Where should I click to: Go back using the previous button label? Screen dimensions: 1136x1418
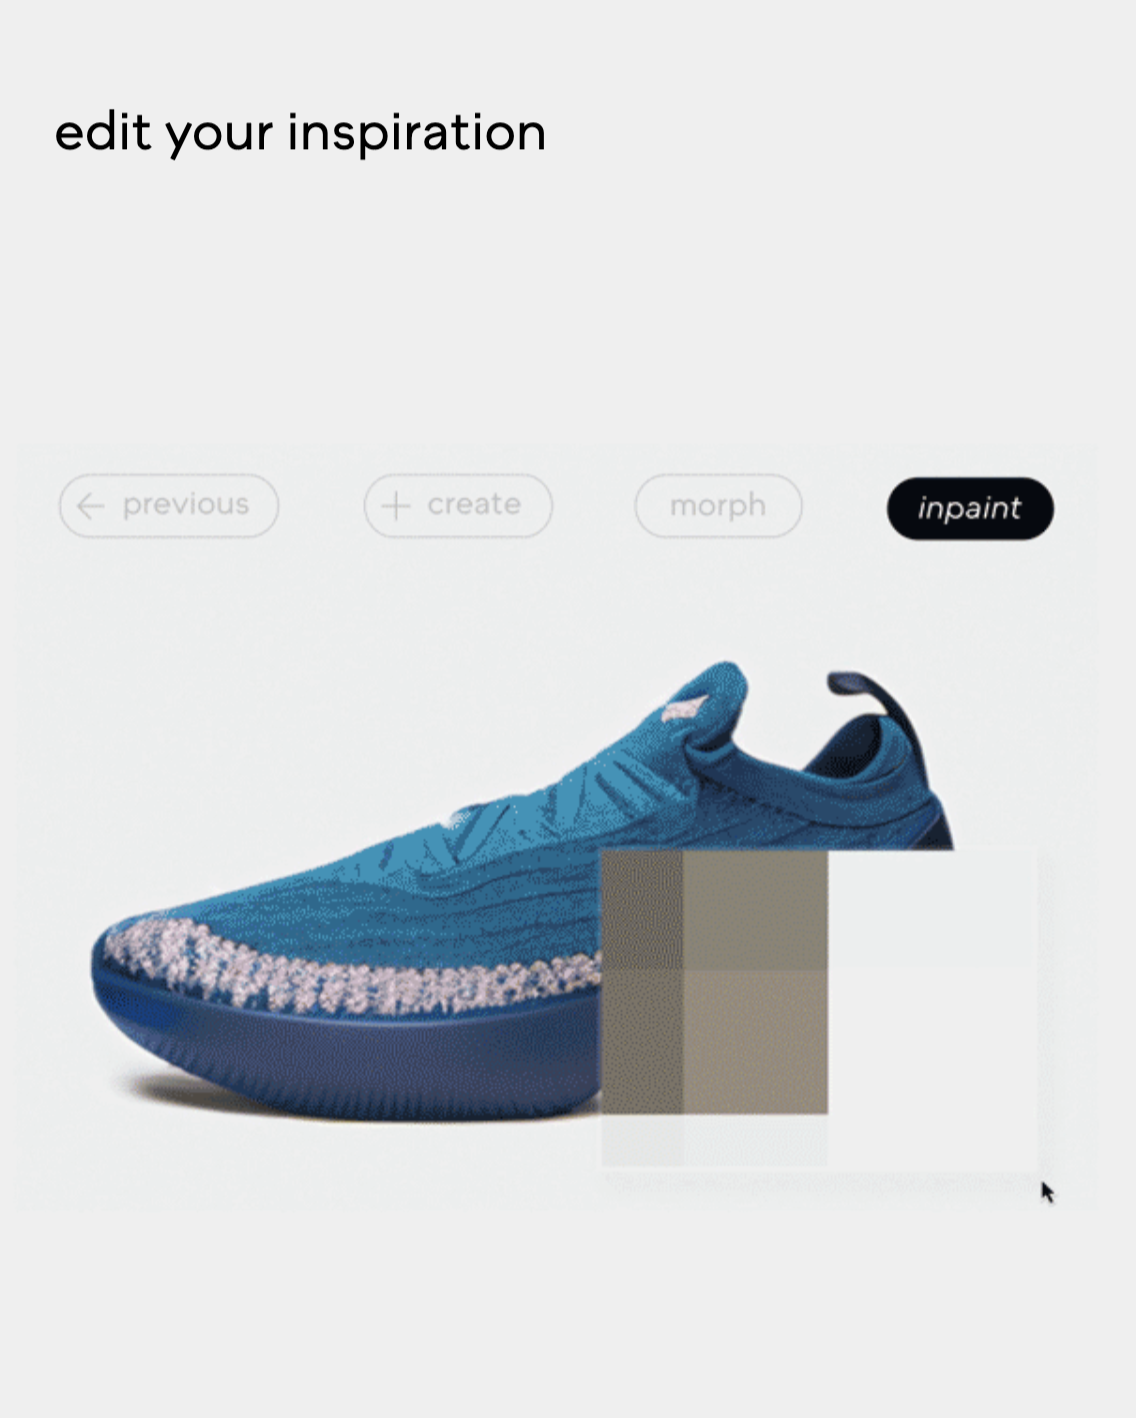click(186, 504)
